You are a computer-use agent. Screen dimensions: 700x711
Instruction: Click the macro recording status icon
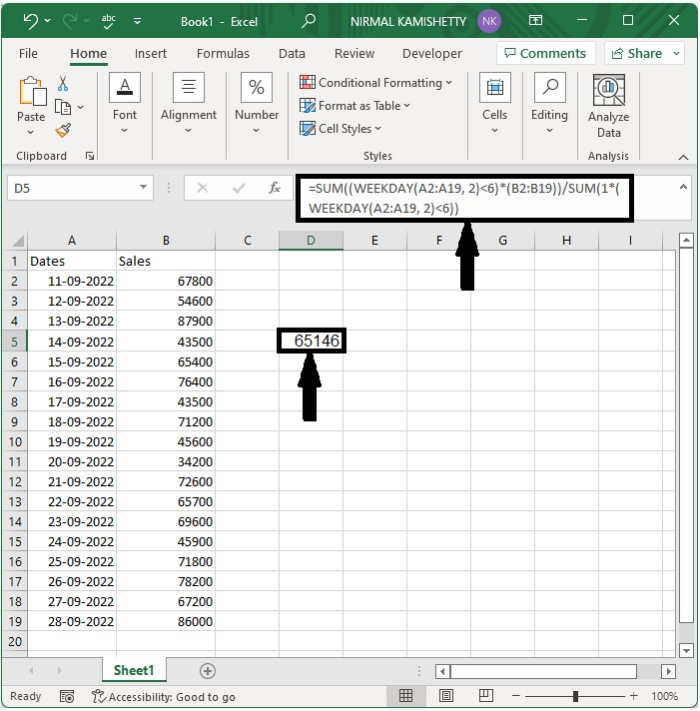click(67, 696)
